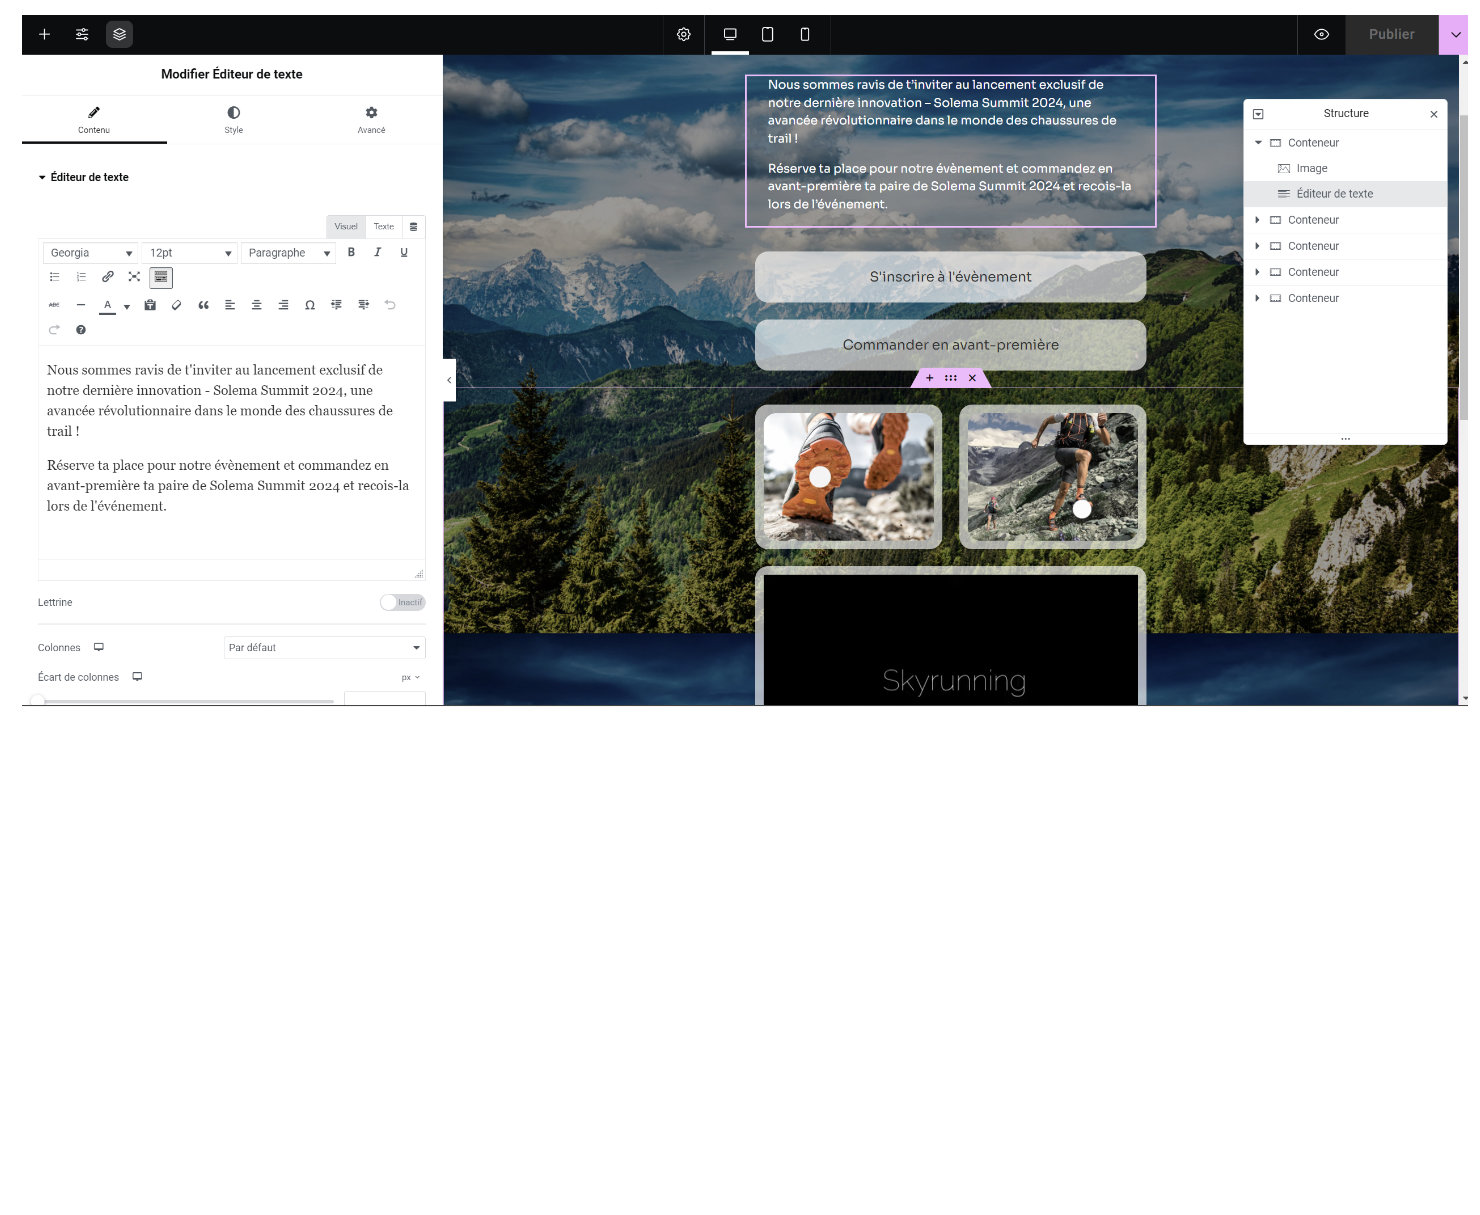
Task: Select Éditeur de texte in Structure
Action: (x=1346, y=194)
